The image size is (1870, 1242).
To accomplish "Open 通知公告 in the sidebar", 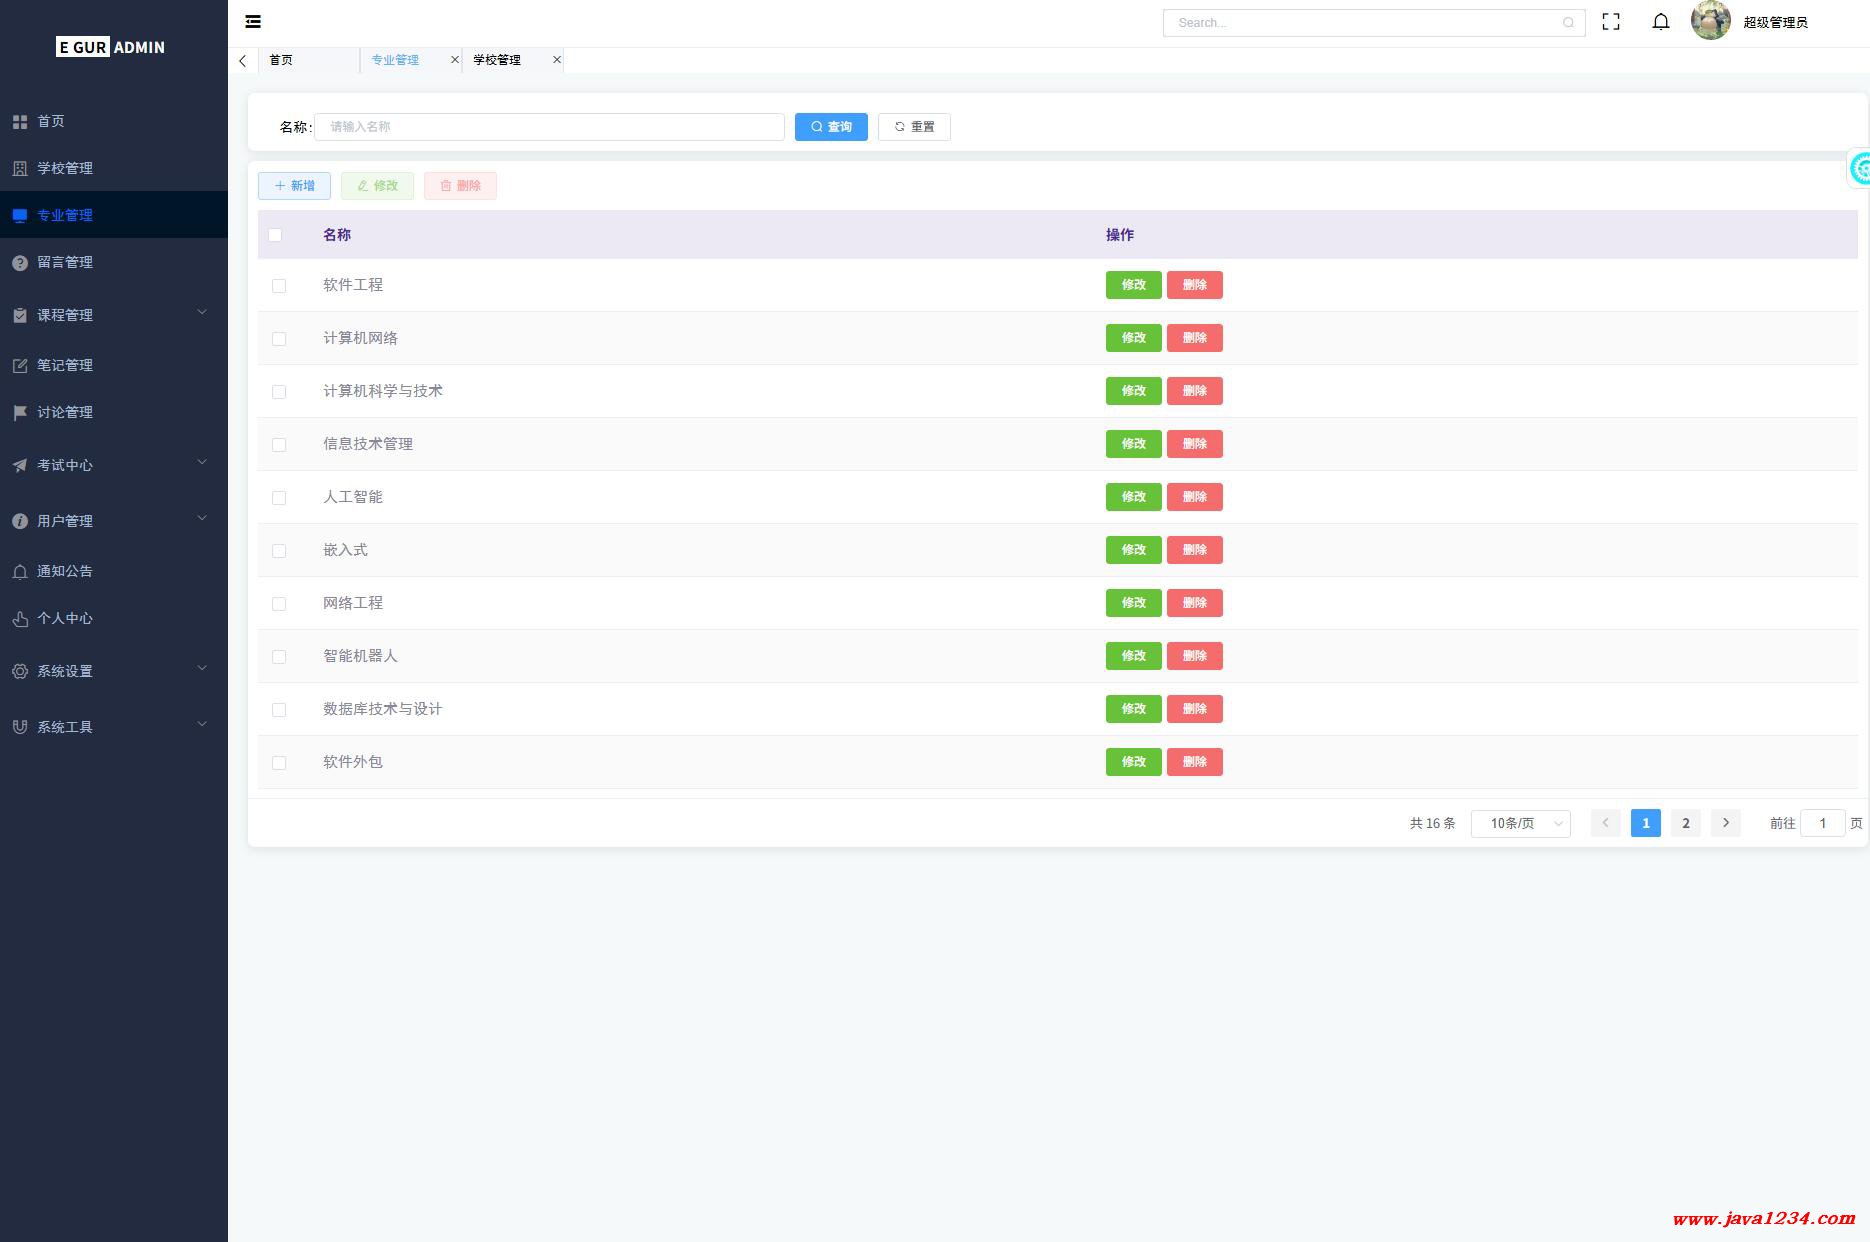I will click(65, 571).
